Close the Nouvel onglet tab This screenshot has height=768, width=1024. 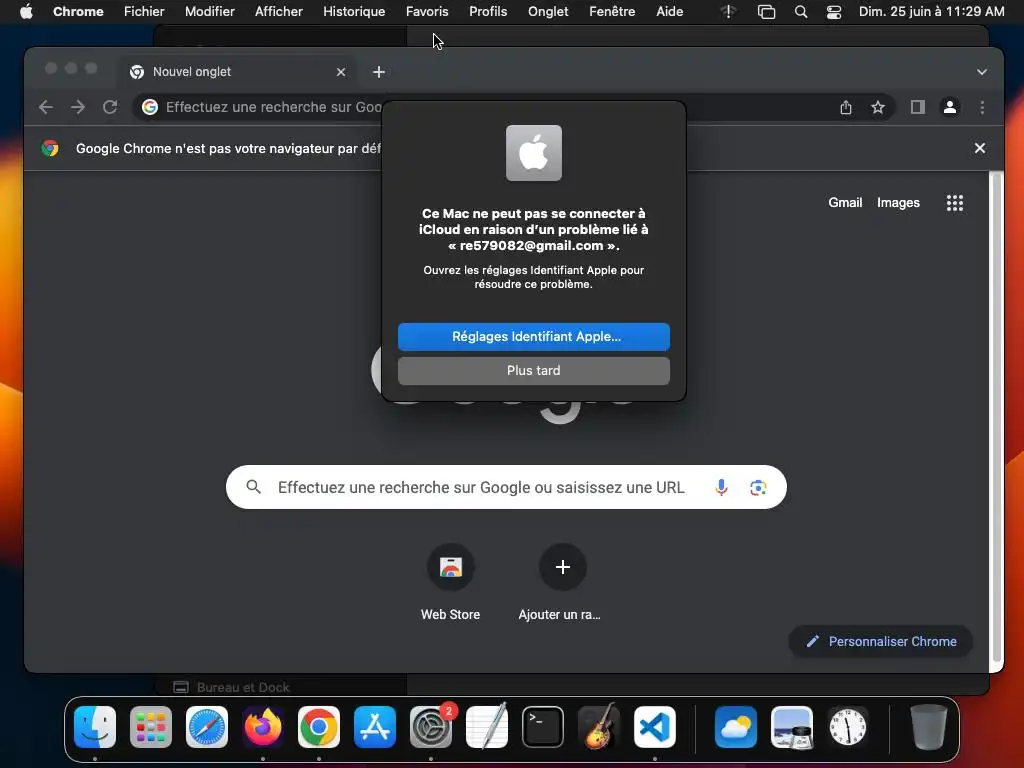[341, 72]
